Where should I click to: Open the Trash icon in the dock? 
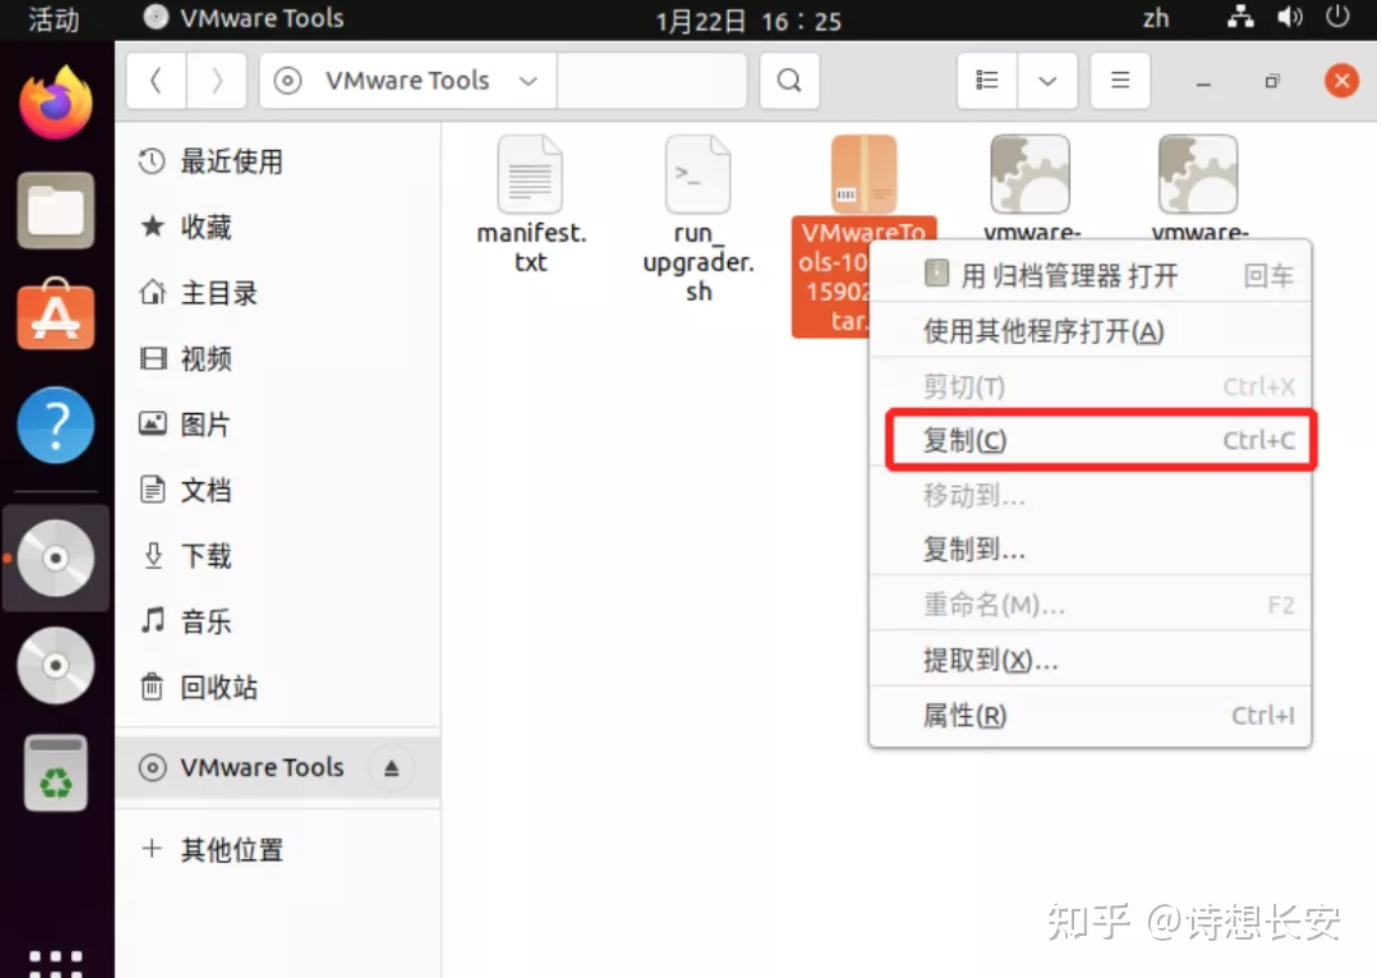point(55,772)
